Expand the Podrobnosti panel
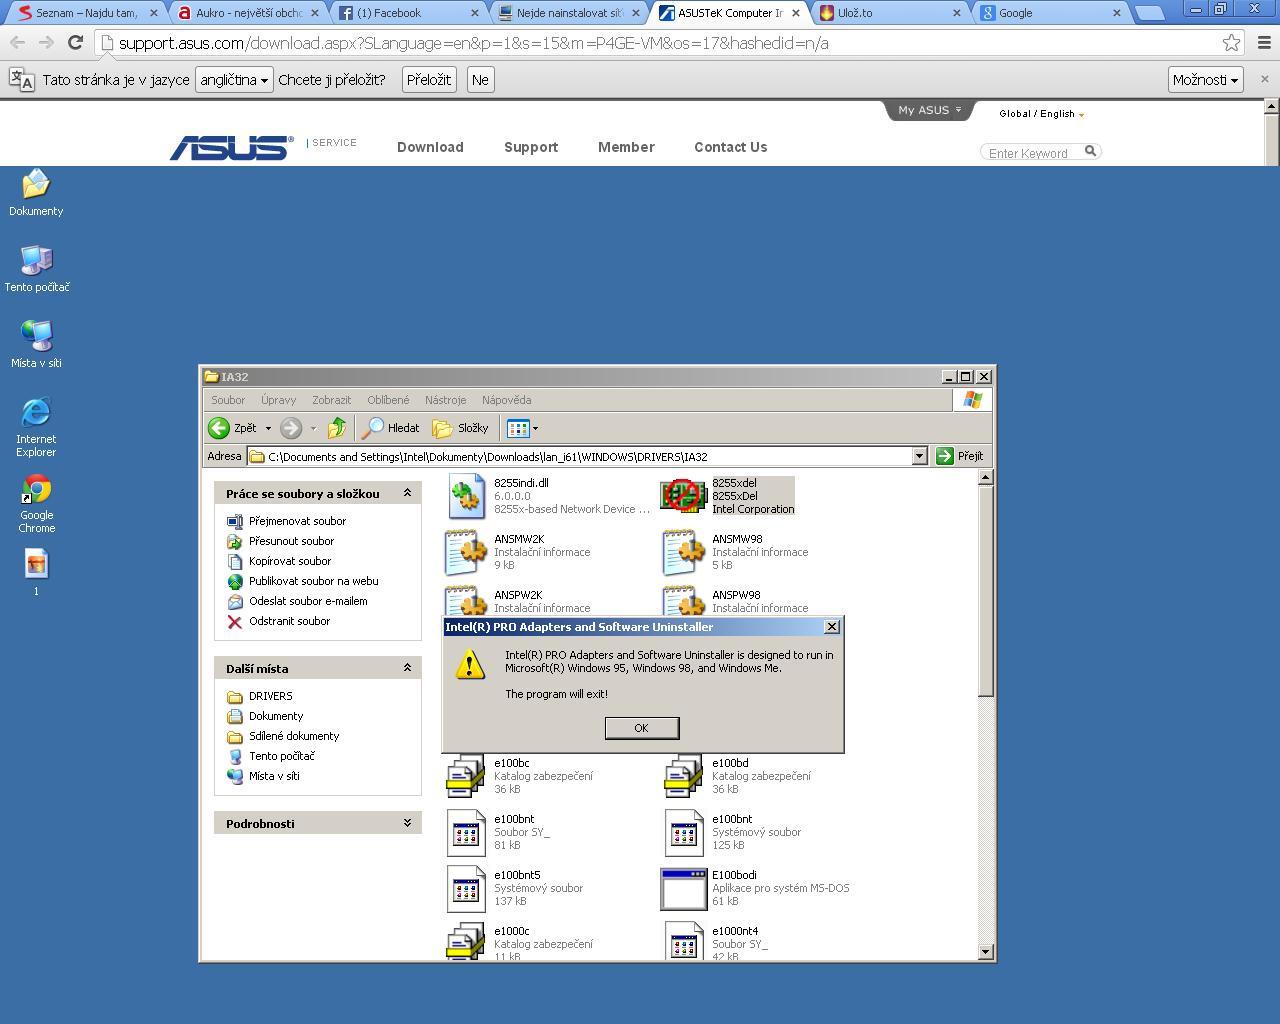 point(407,823)
